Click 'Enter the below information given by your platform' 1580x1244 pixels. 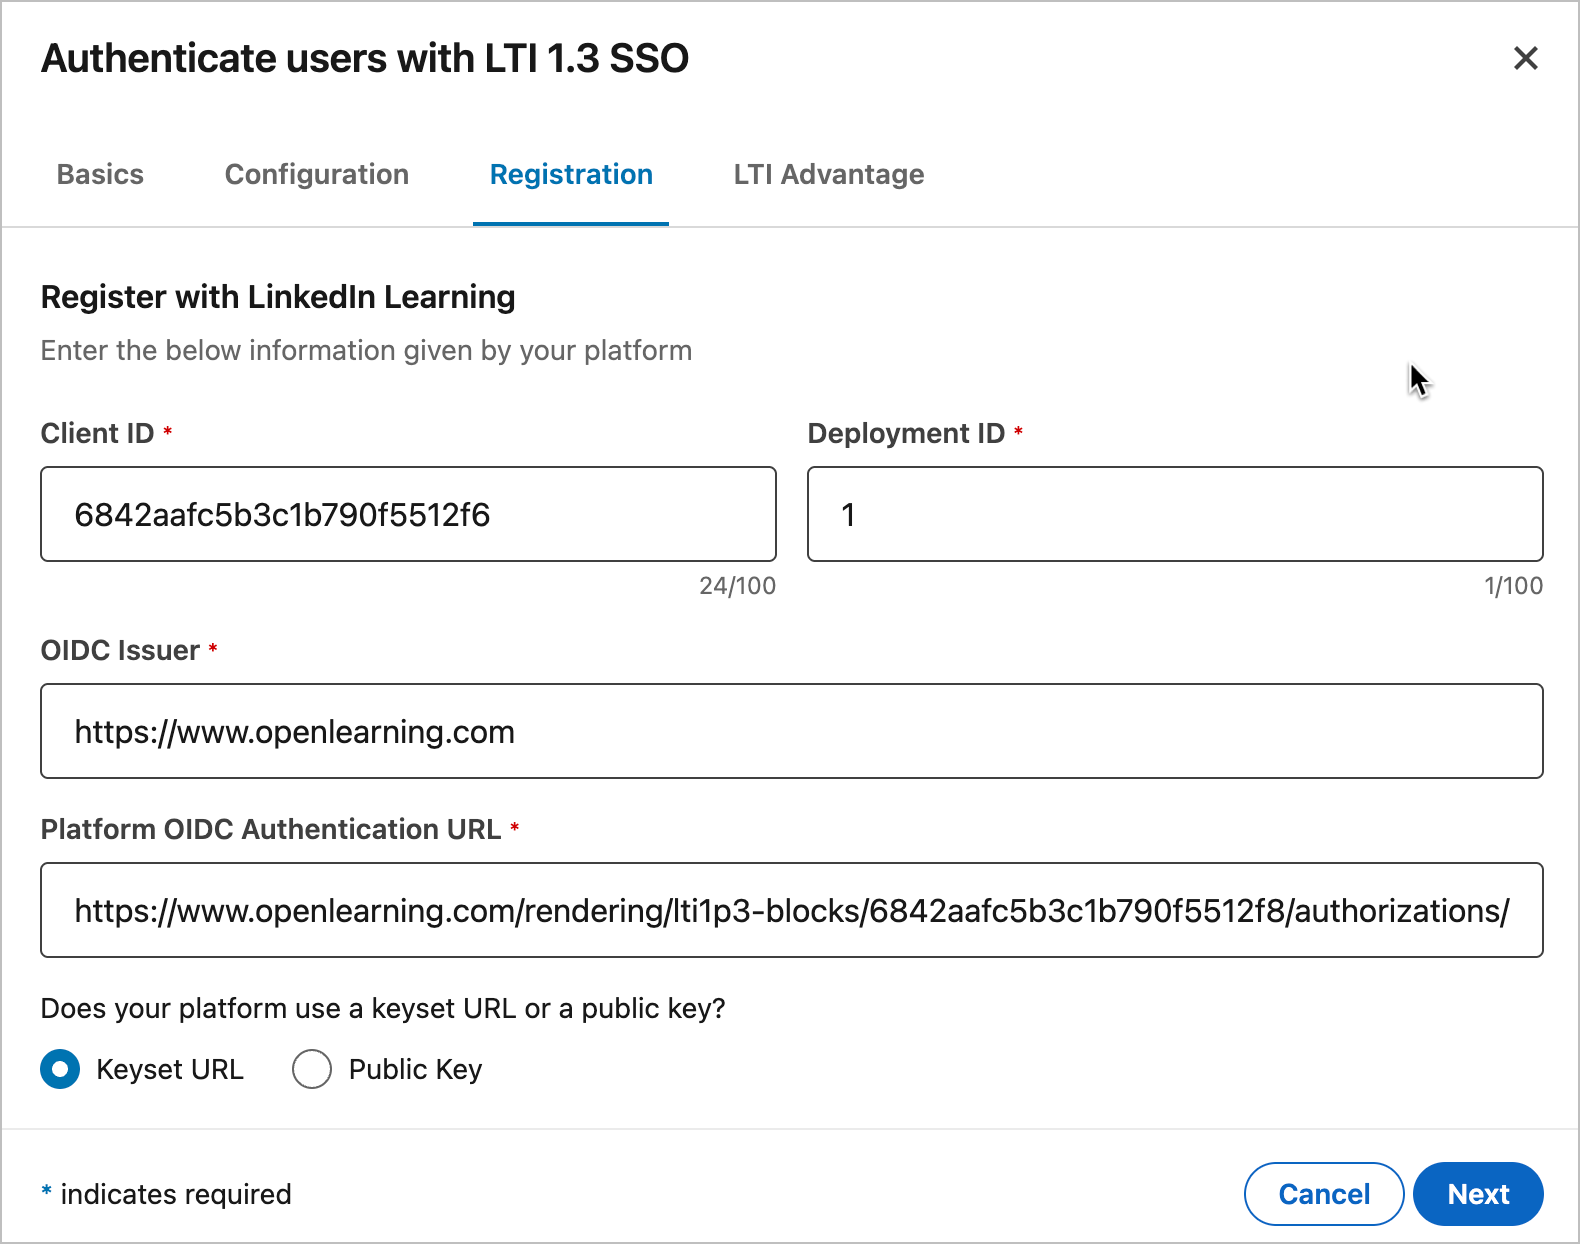[x=366, y=351]
